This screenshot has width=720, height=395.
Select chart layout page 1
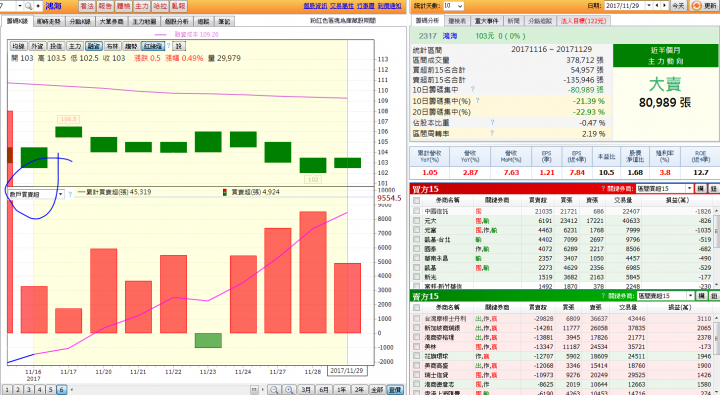[x=7, y=389]
